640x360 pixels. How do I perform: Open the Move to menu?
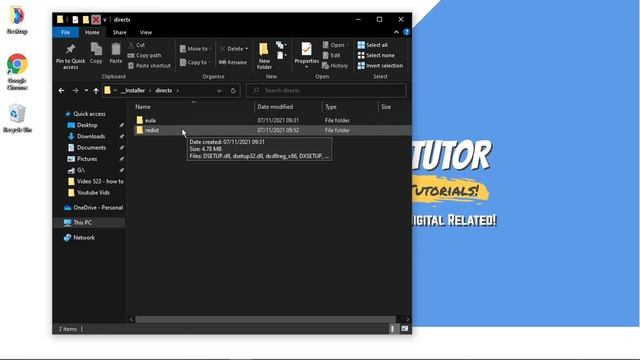point(195,49)
